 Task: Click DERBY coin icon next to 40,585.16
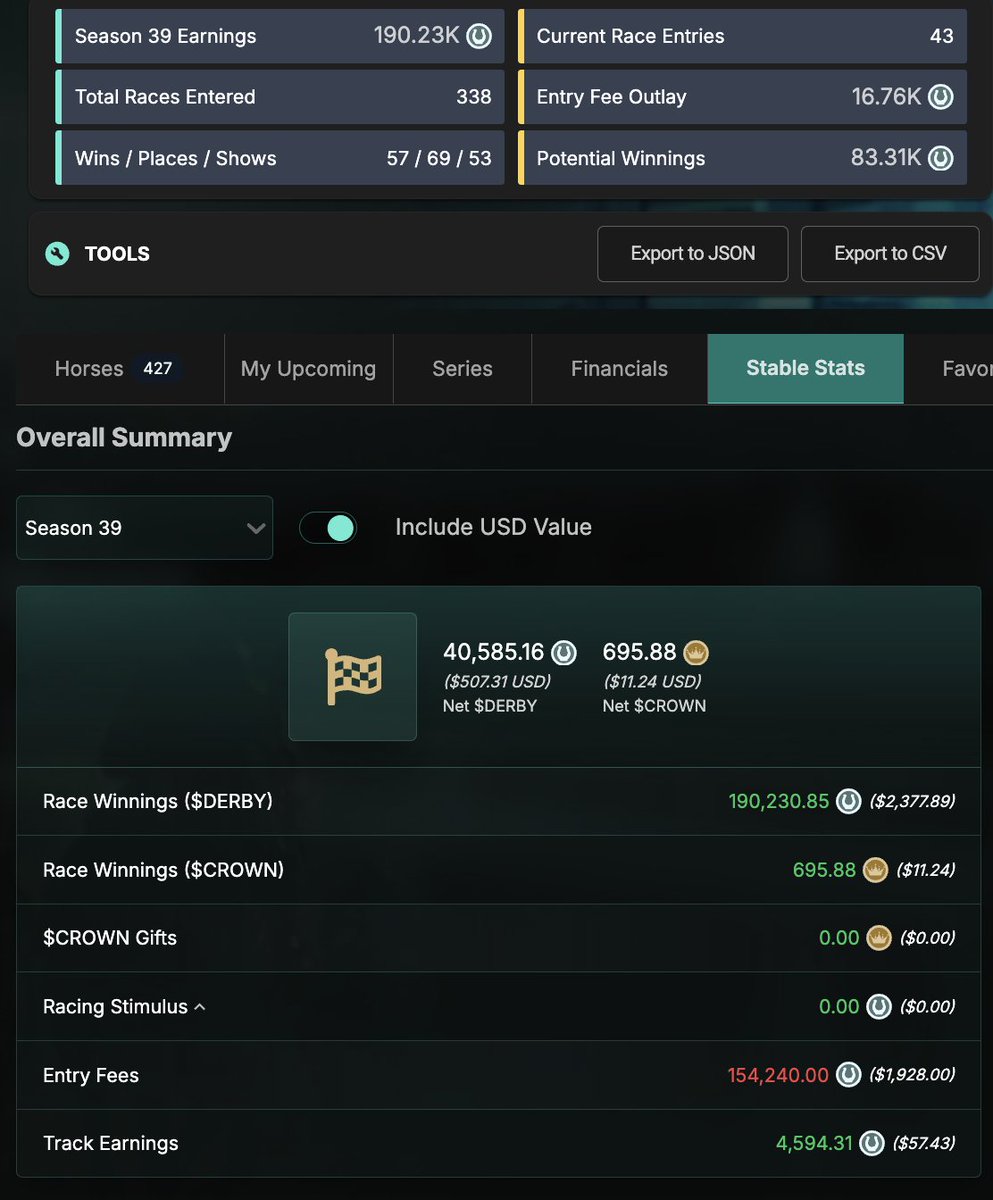click(564, 653)
